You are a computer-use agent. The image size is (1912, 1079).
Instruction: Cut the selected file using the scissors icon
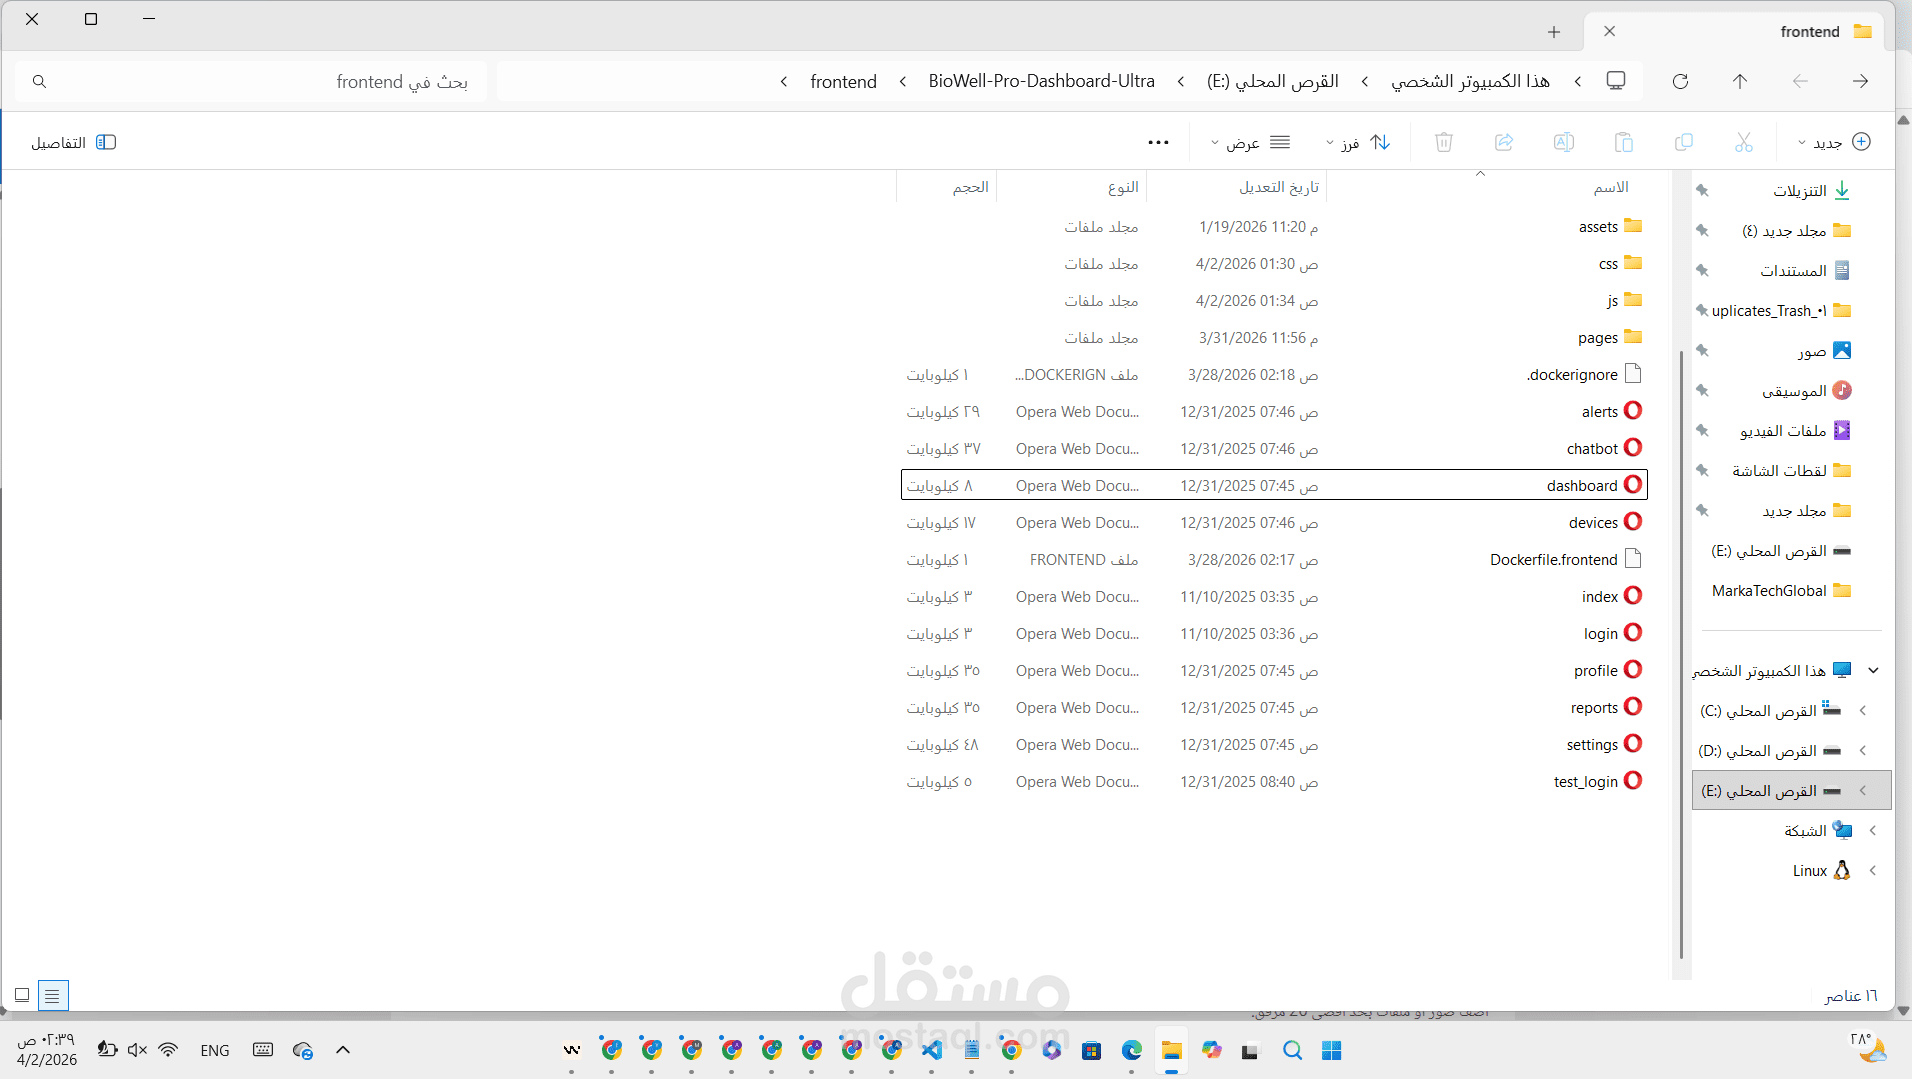point(1744,142)
